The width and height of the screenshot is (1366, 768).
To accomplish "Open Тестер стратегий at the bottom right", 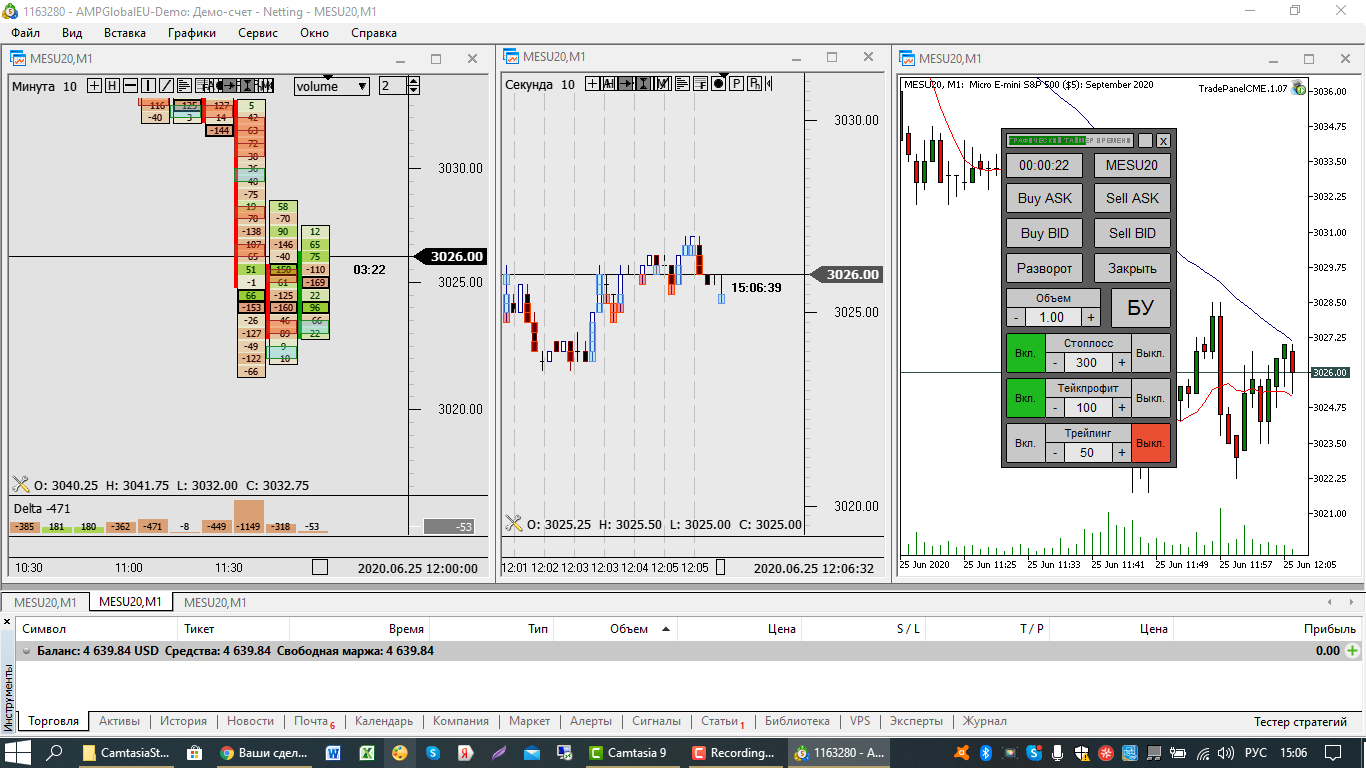I will [x=1301, y=721].
